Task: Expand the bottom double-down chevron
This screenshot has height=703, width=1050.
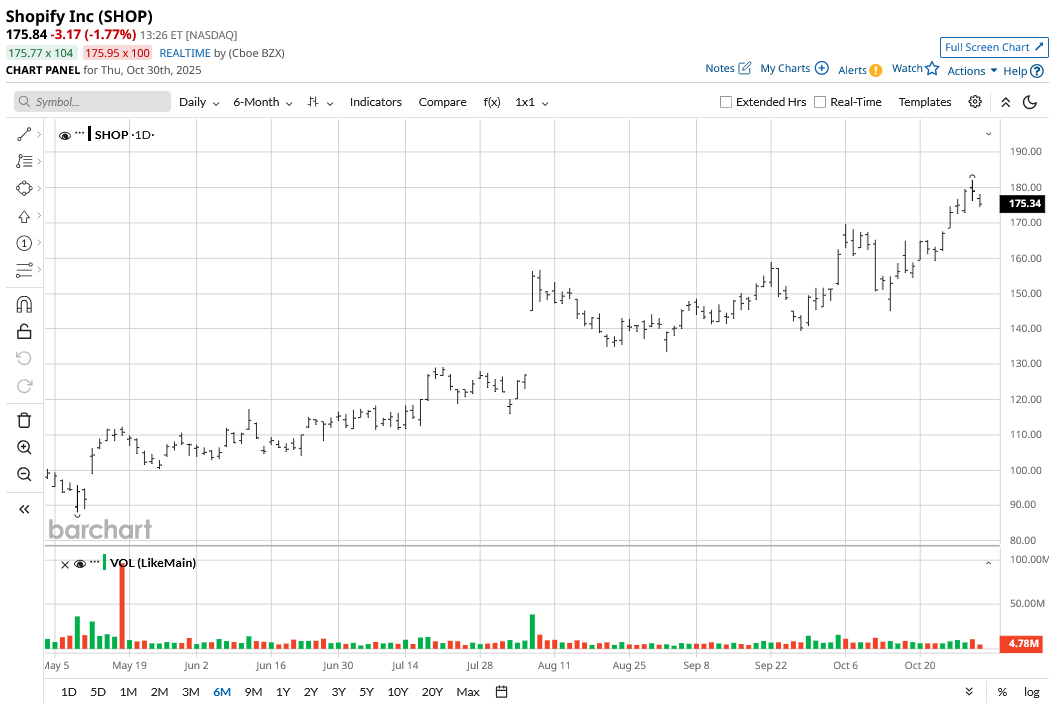Action: [968, 692]
